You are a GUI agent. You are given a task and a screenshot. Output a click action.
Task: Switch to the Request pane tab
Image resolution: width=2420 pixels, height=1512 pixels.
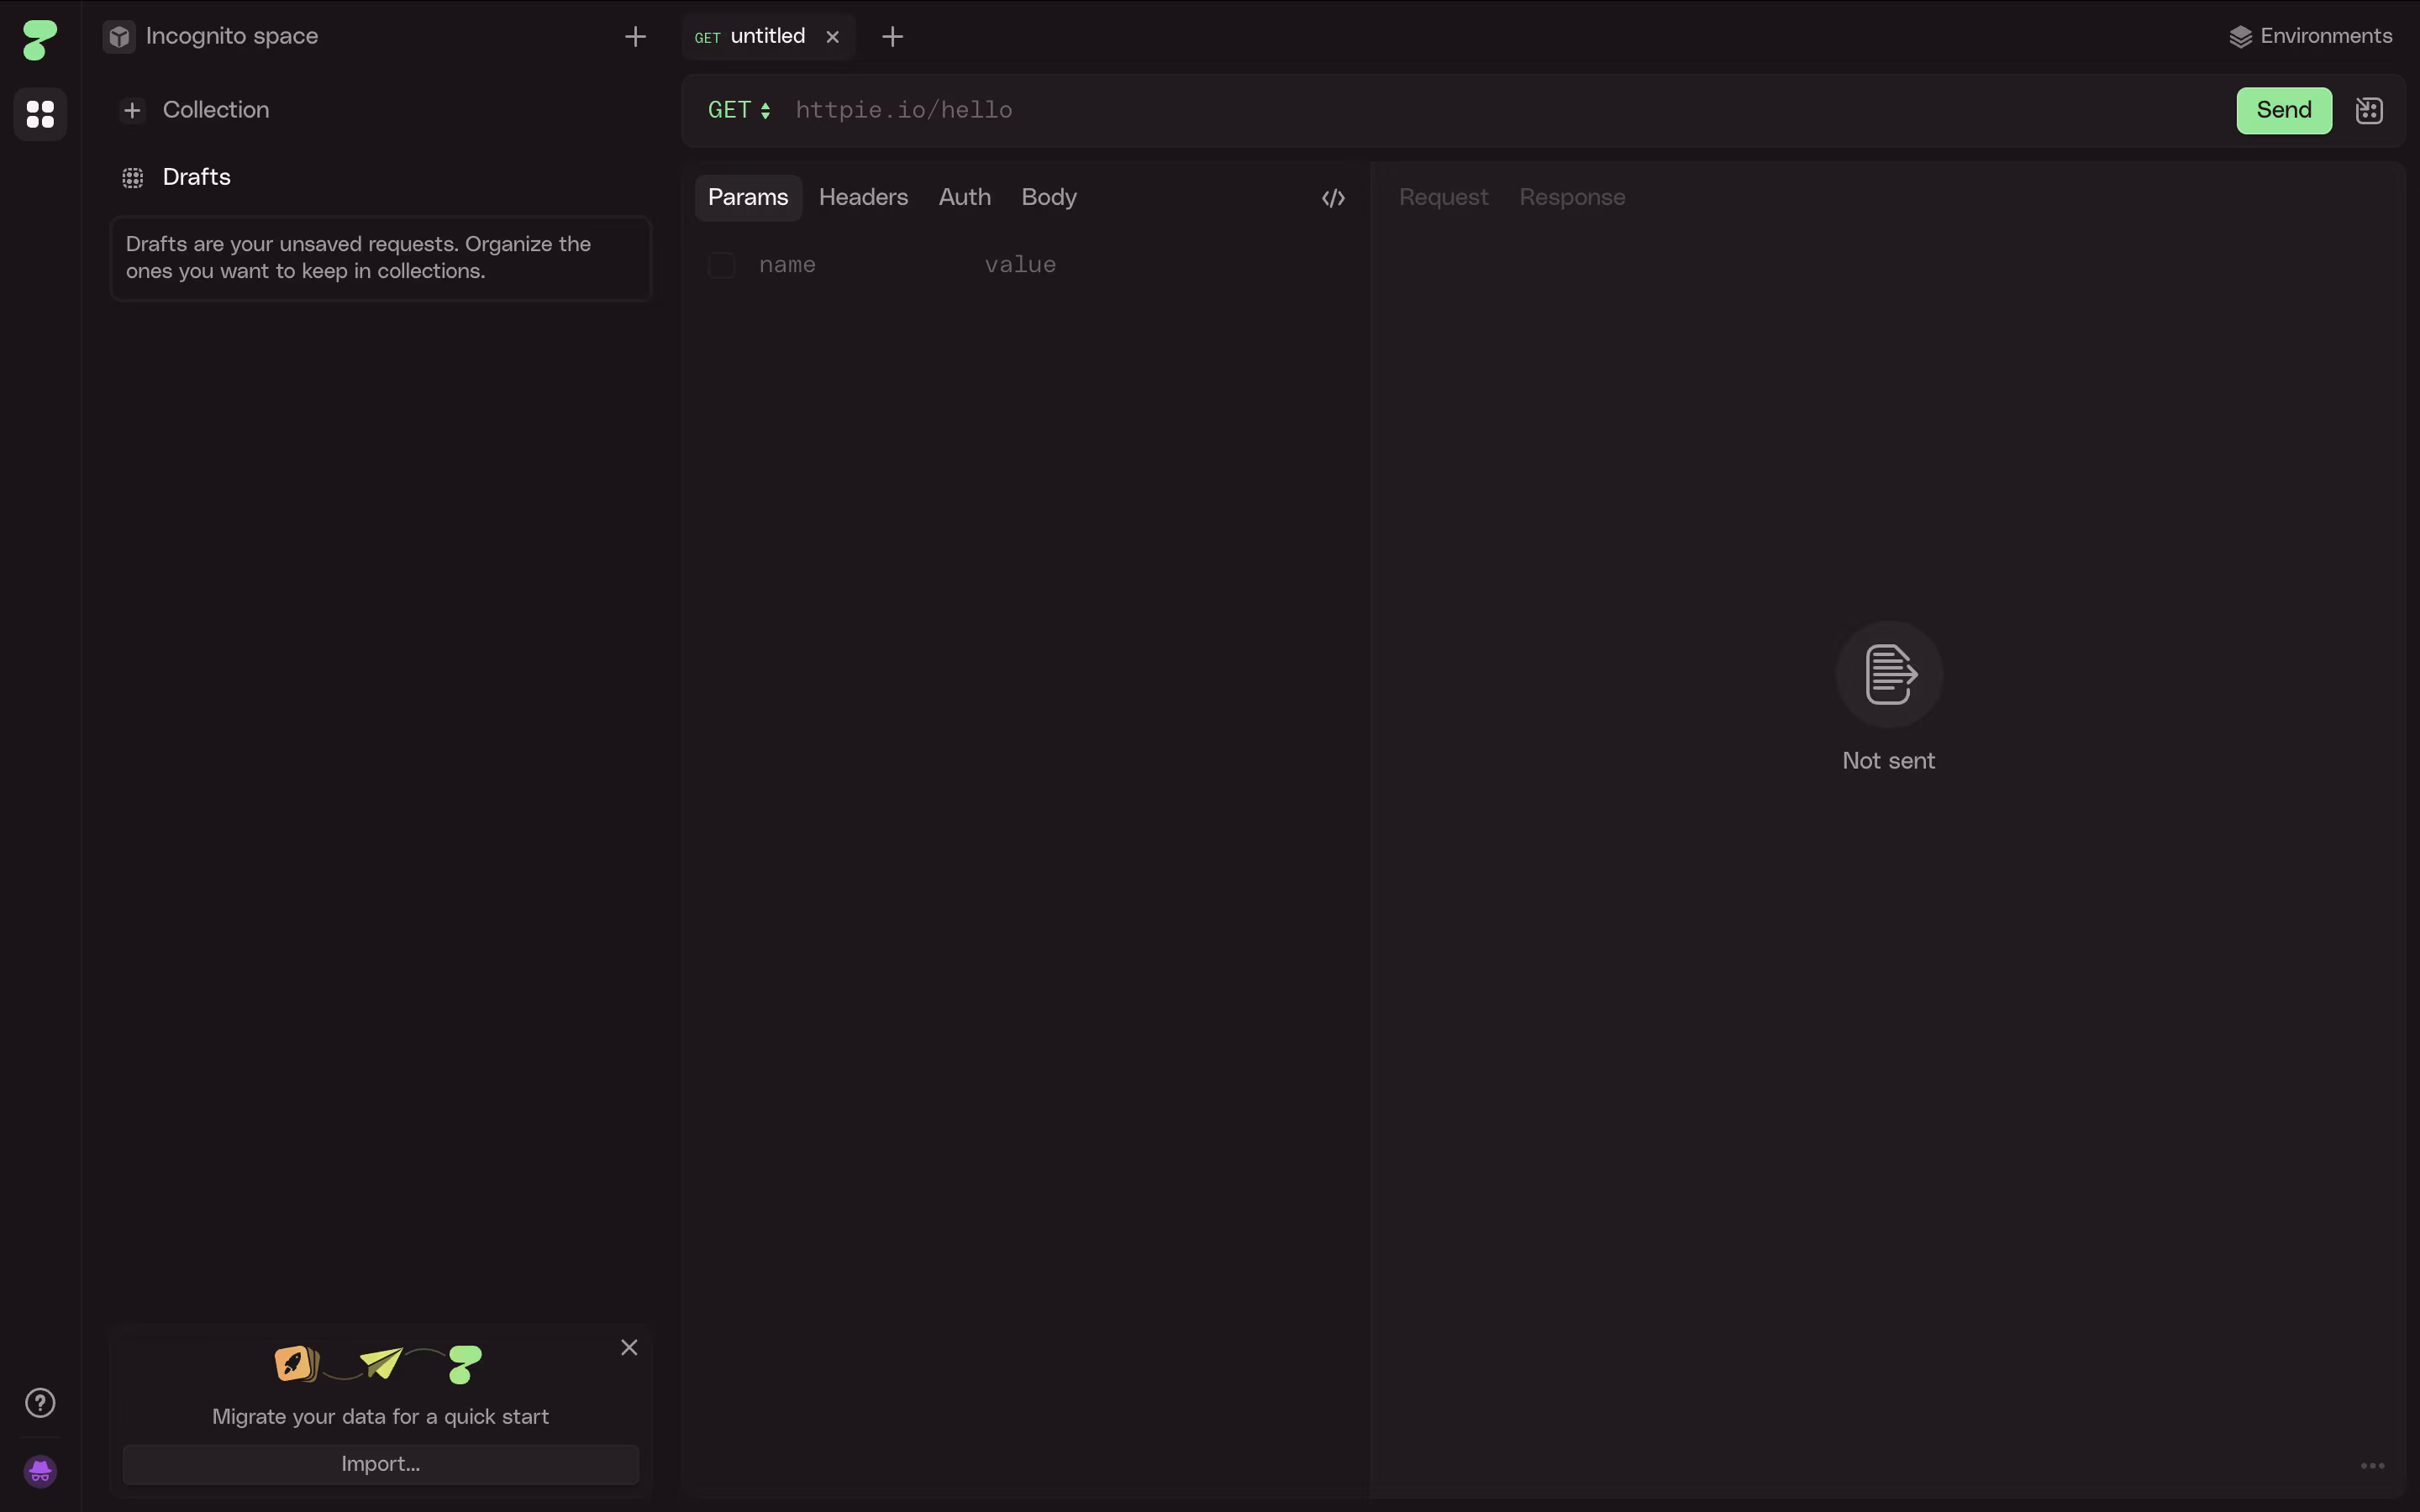point(1443,197)
